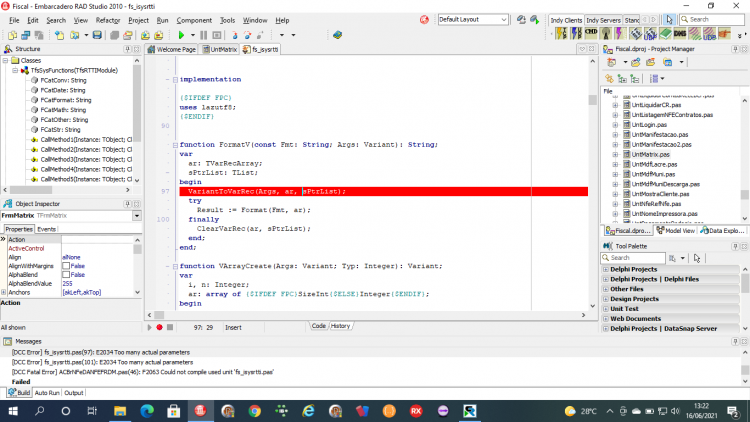This screenshot has width=750, height=422.
Task: Collapse the implementation section fold marker
Action: (175, 79)
